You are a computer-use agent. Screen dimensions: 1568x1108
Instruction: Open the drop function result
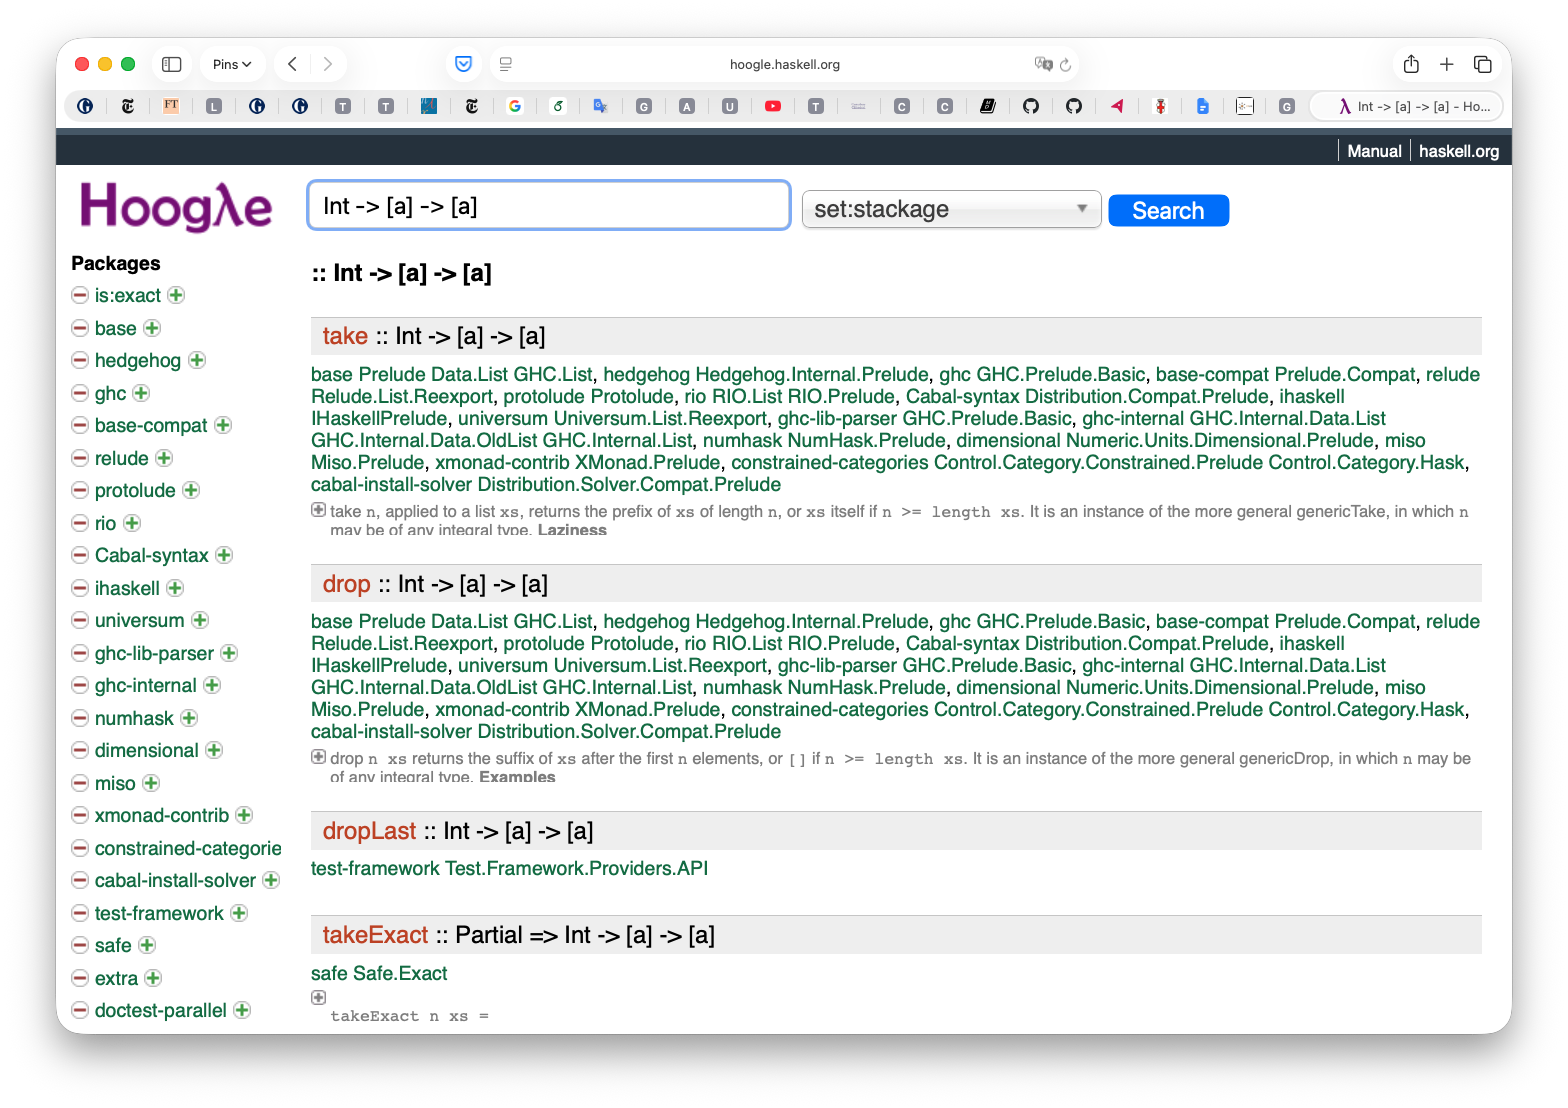tap(346, 584)
